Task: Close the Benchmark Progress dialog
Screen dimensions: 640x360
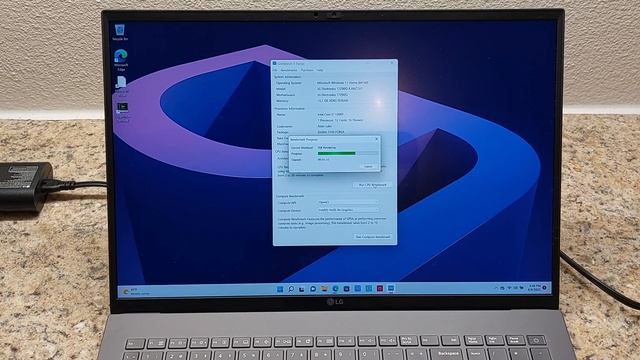Action: tap(376, 139)
